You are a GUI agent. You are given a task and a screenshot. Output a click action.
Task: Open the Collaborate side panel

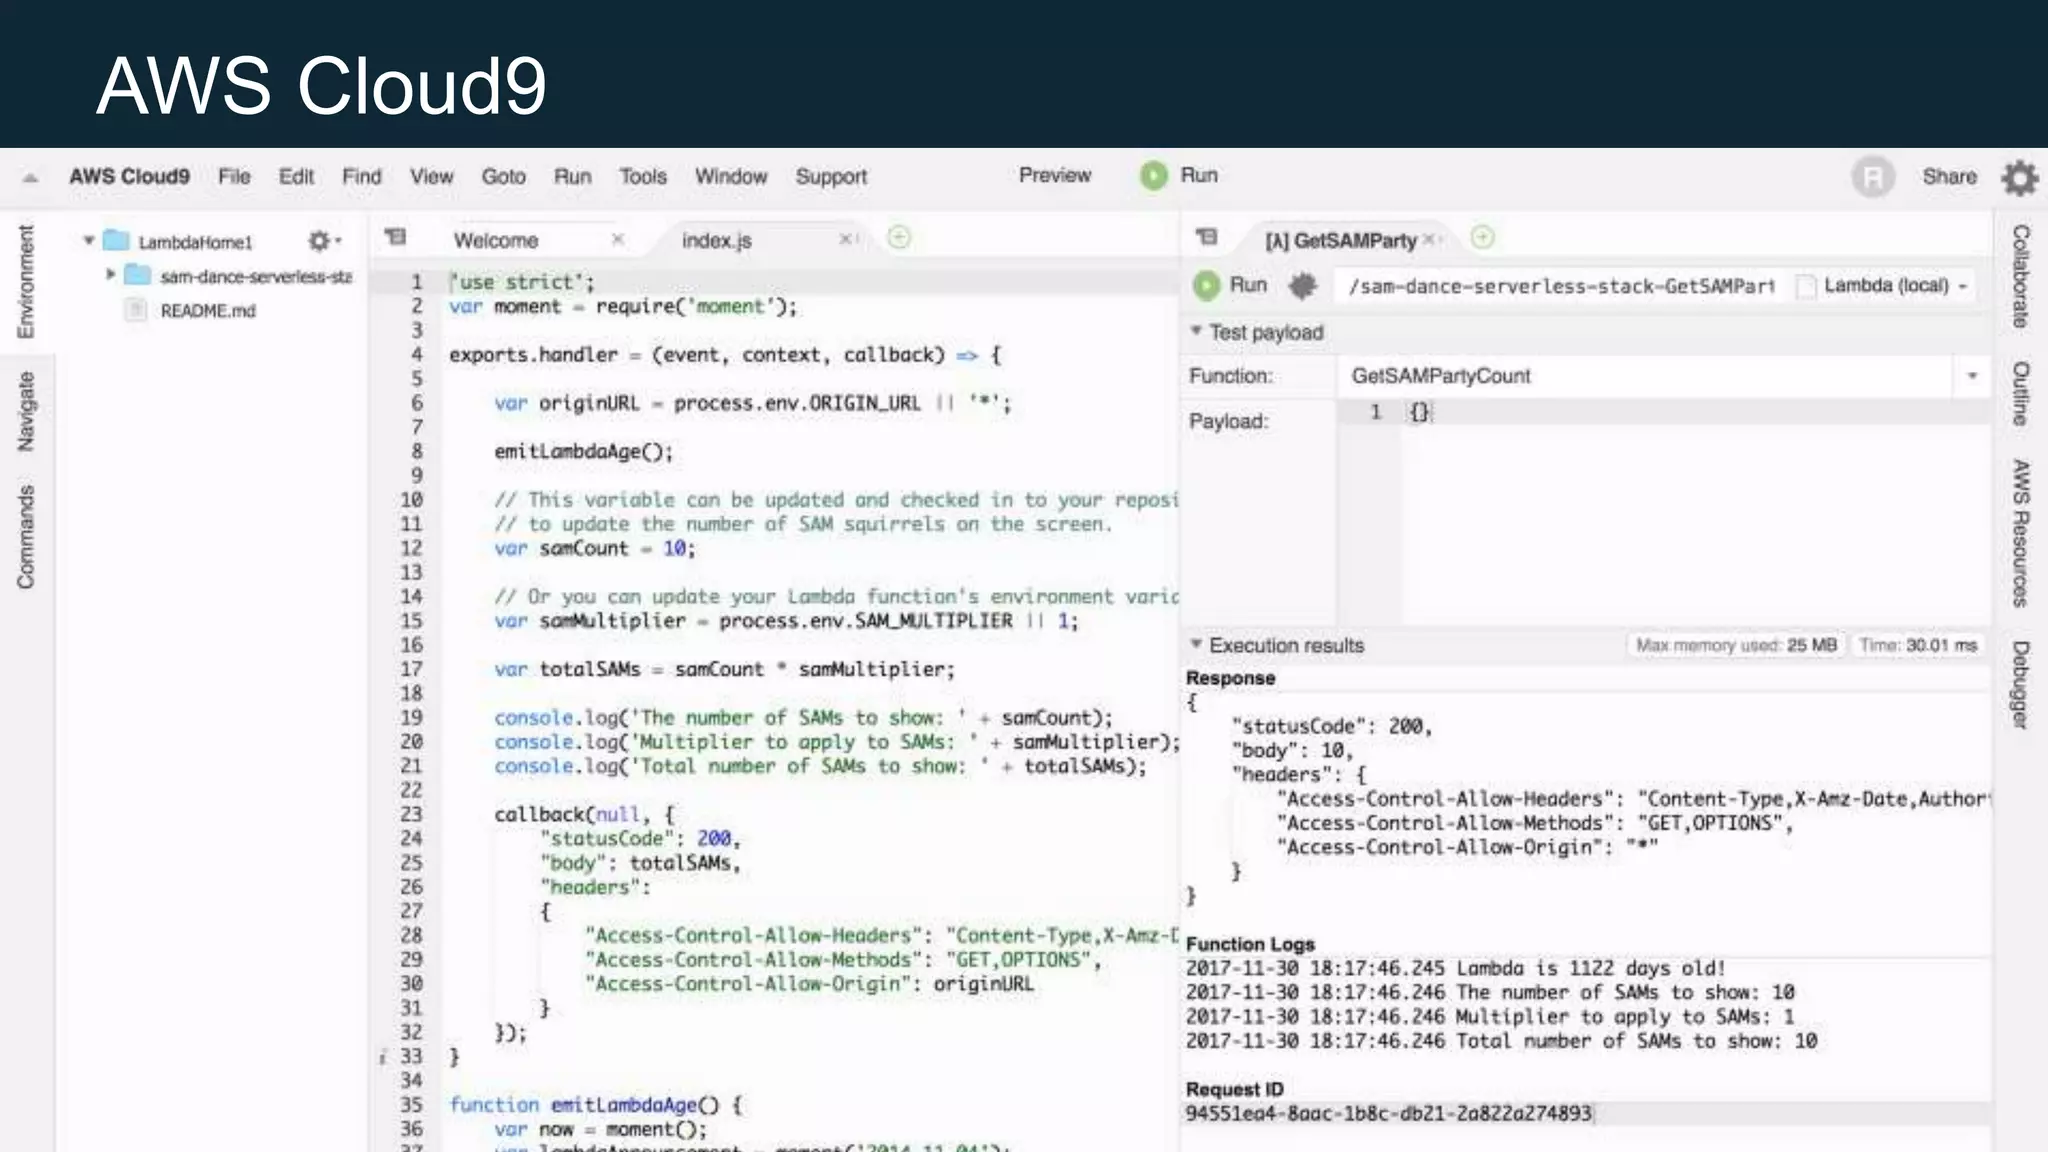2021,276
